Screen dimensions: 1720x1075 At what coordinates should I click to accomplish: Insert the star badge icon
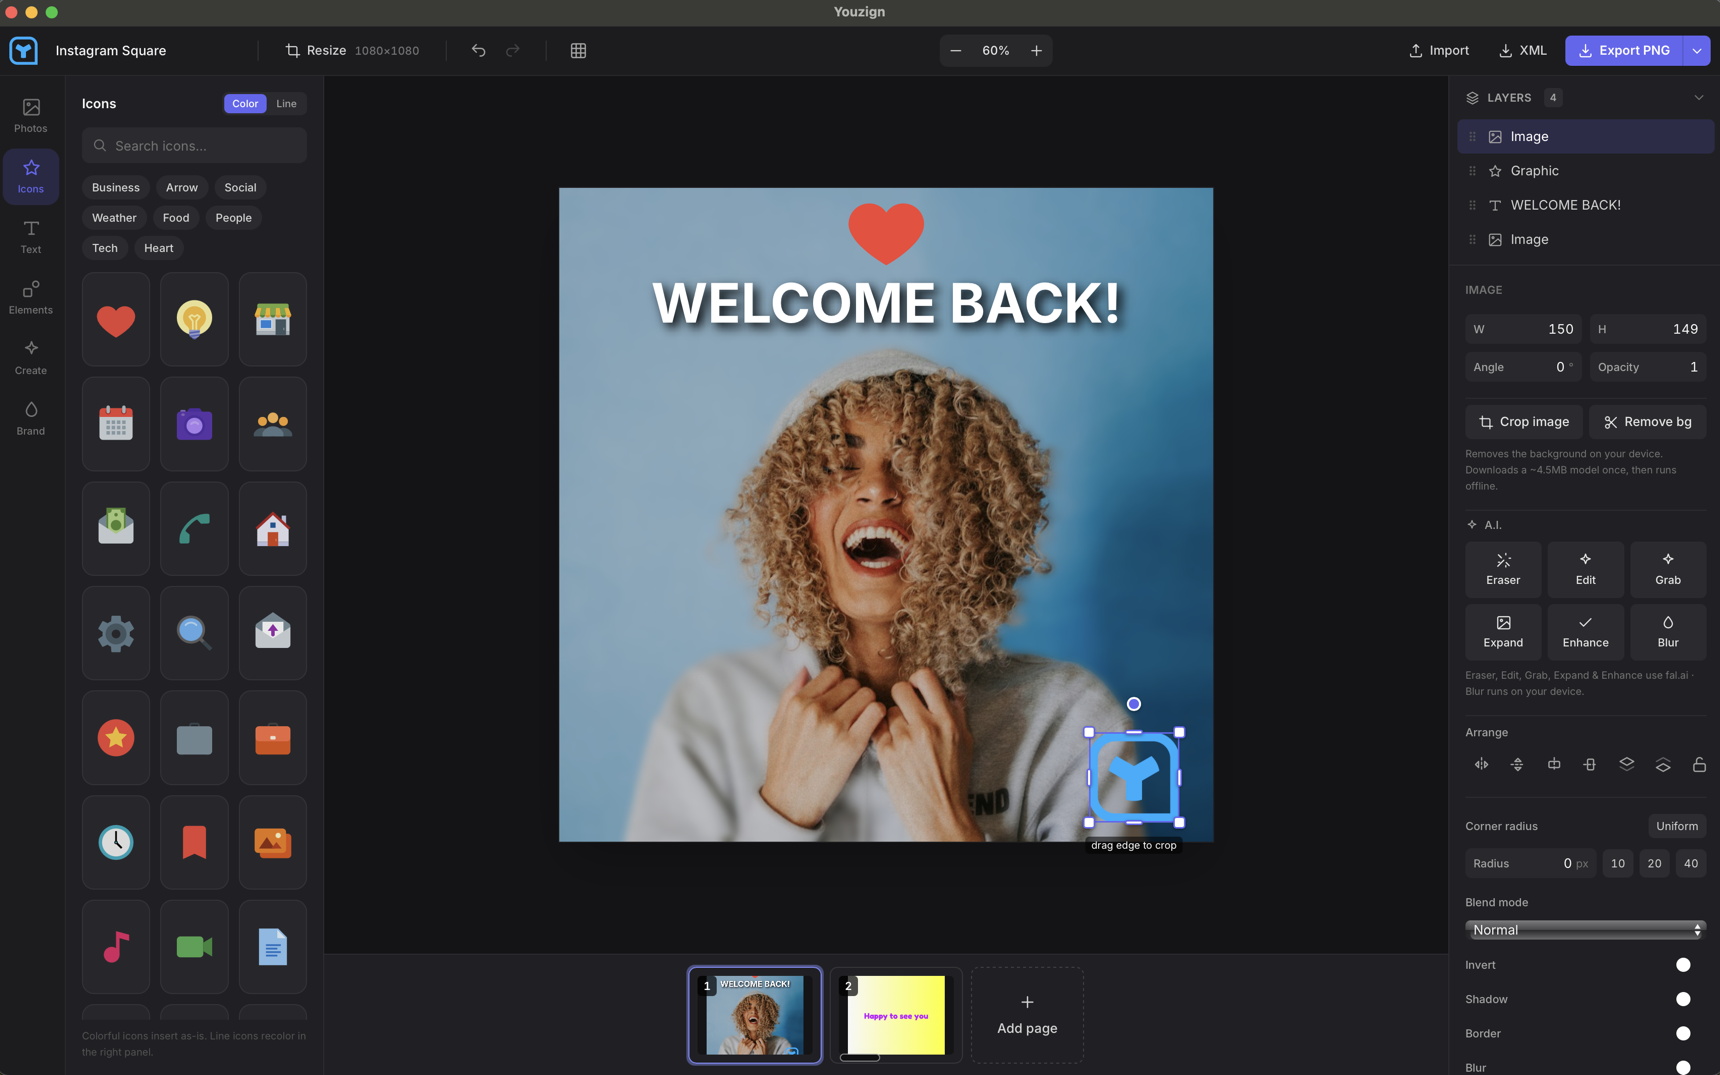pos(116,738)
